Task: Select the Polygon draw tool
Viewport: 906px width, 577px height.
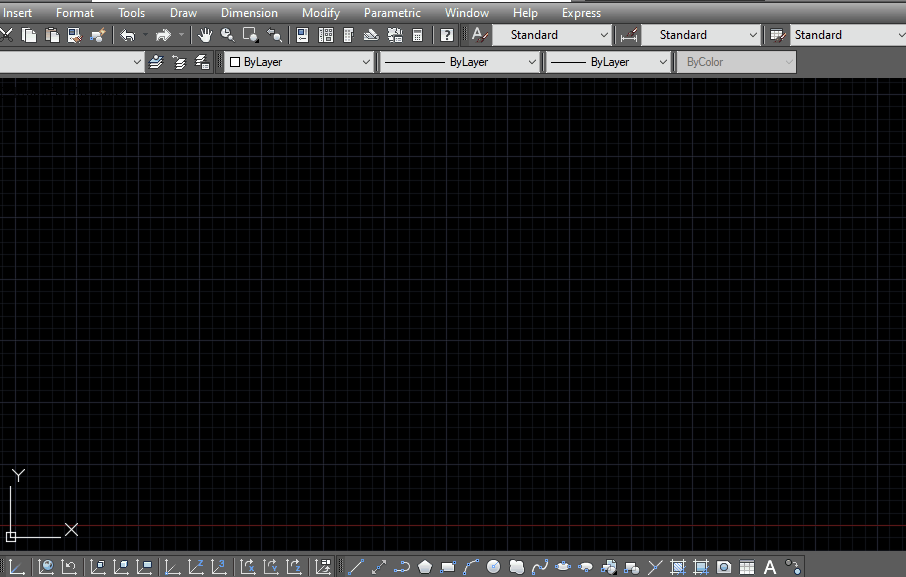Action: tap(425, 567)
